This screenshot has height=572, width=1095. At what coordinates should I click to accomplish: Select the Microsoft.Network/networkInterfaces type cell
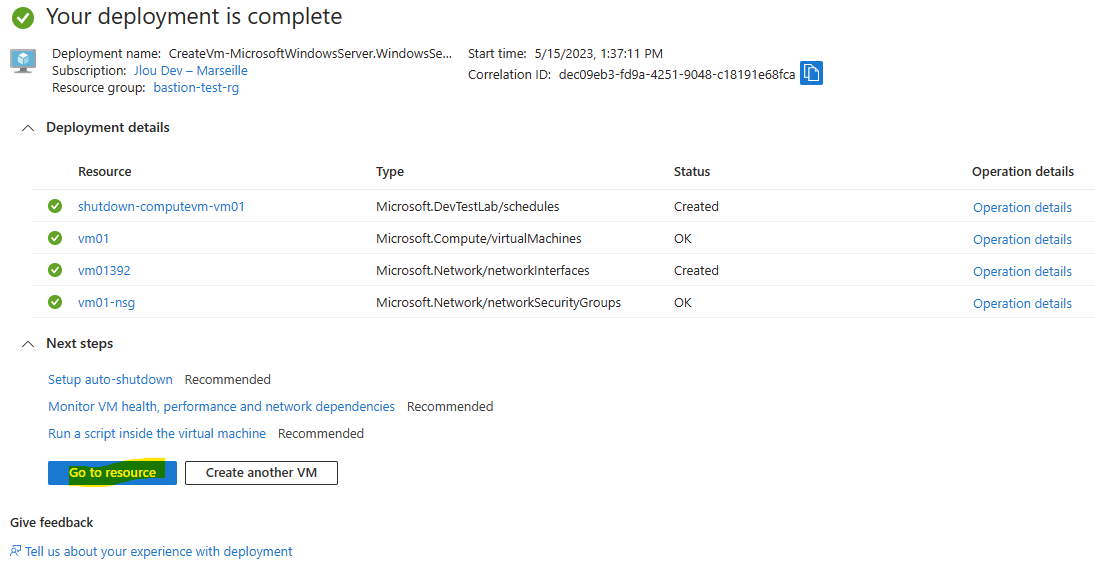point(483,271)
